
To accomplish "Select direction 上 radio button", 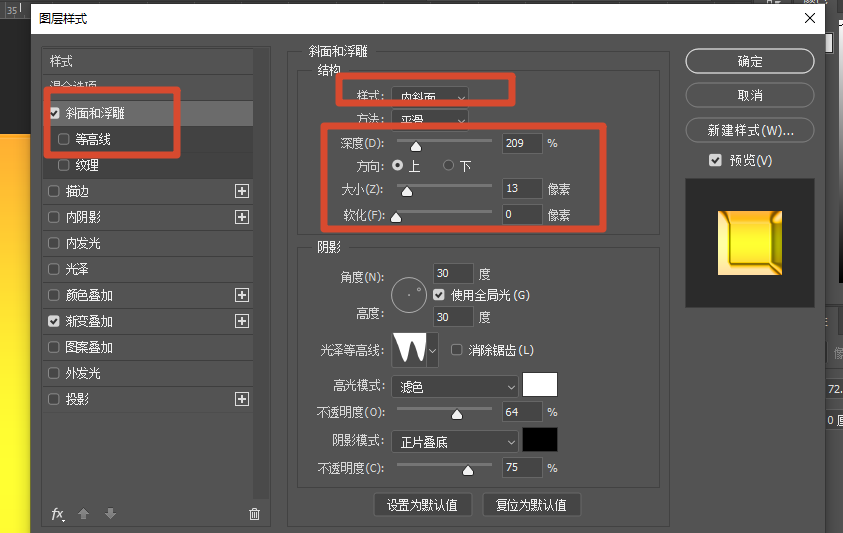I will coord(397,165).
